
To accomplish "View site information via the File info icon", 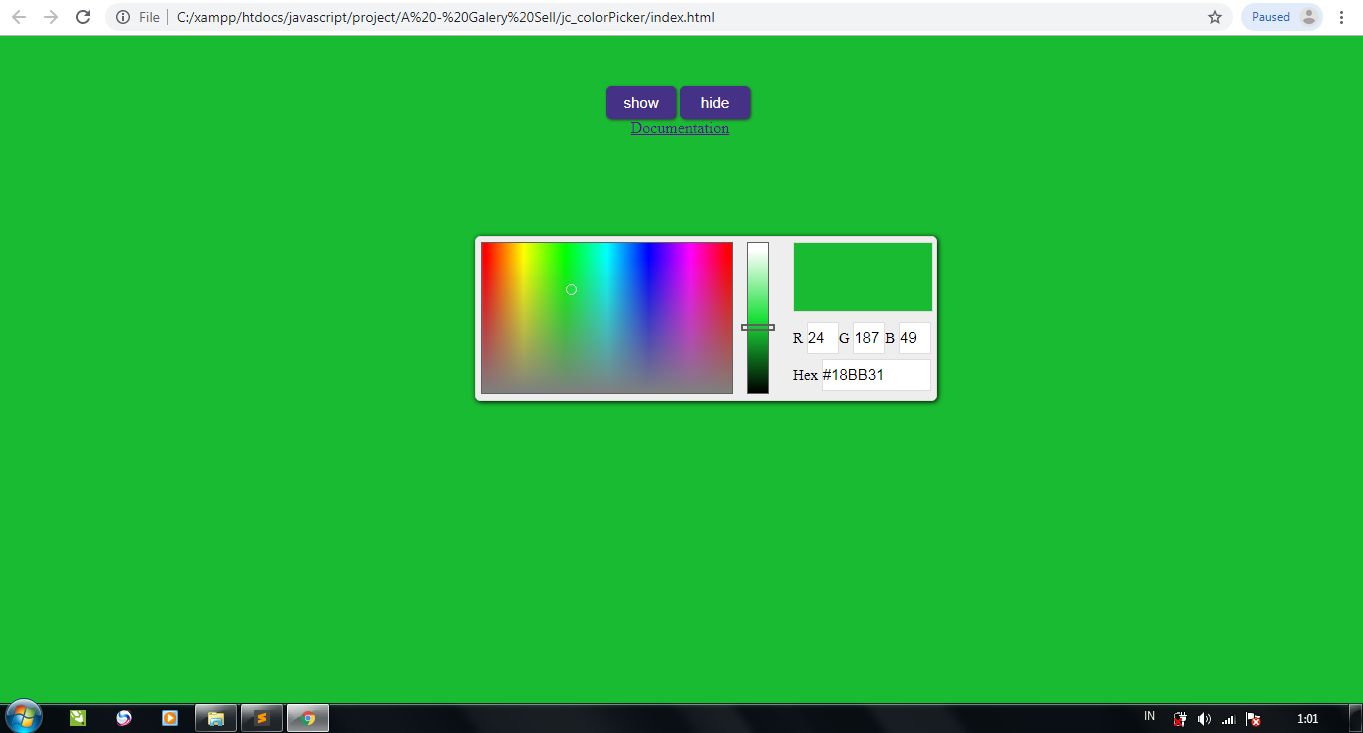I will [x=122, y=17].
